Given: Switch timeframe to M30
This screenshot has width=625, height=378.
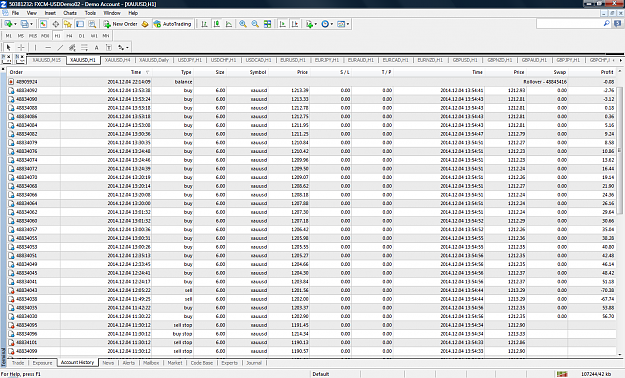Looking at the screenshot, I should pyautogui.click(x=45, y=36).
